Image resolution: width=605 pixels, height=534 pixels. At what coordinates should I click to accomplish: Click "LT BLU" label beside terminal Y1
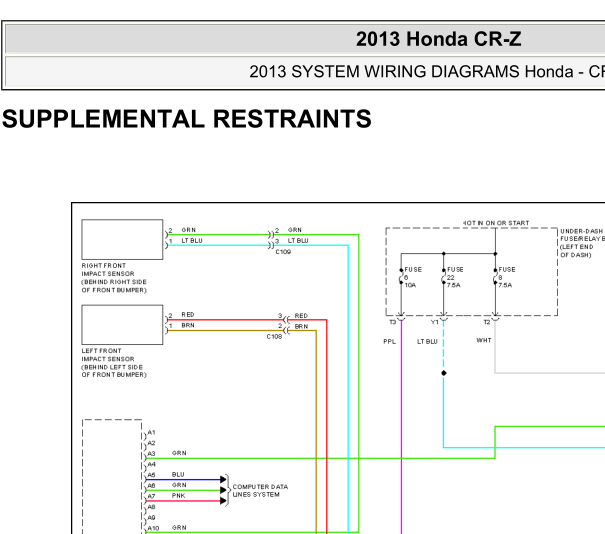point(427,341)
